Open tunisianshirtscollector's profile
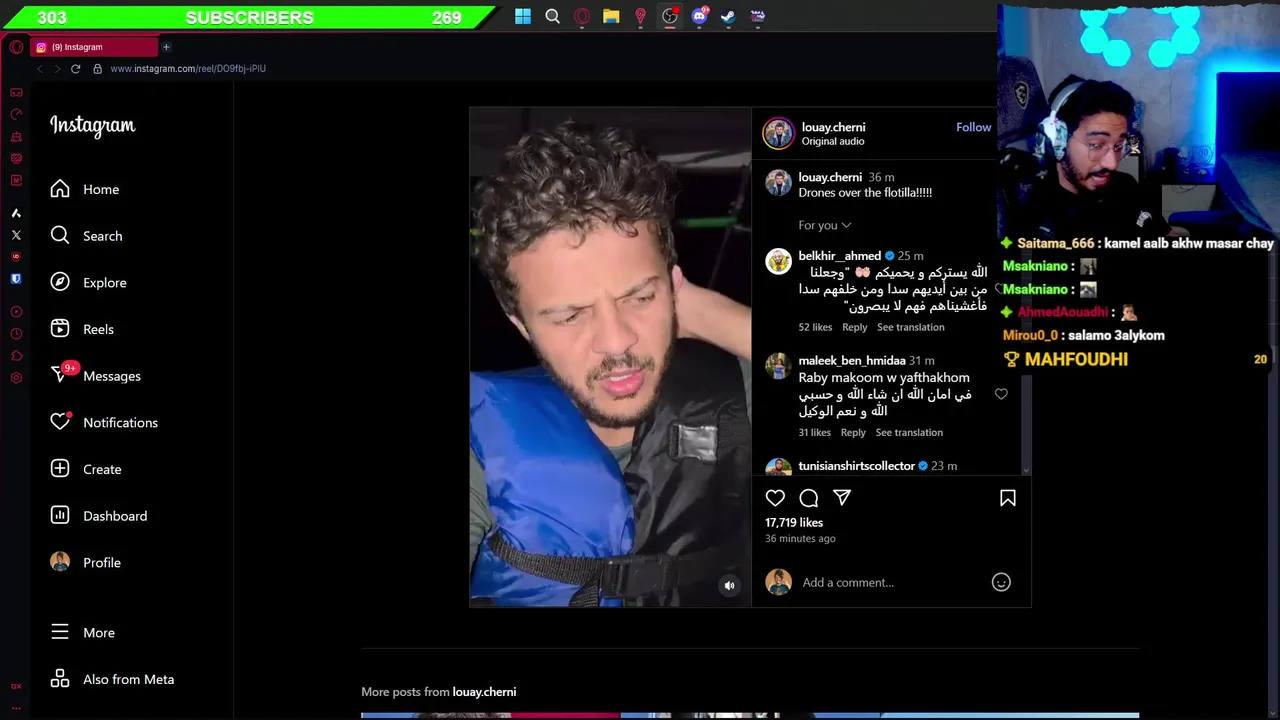Screen dimensions: 1280x720 click(856, 466)
